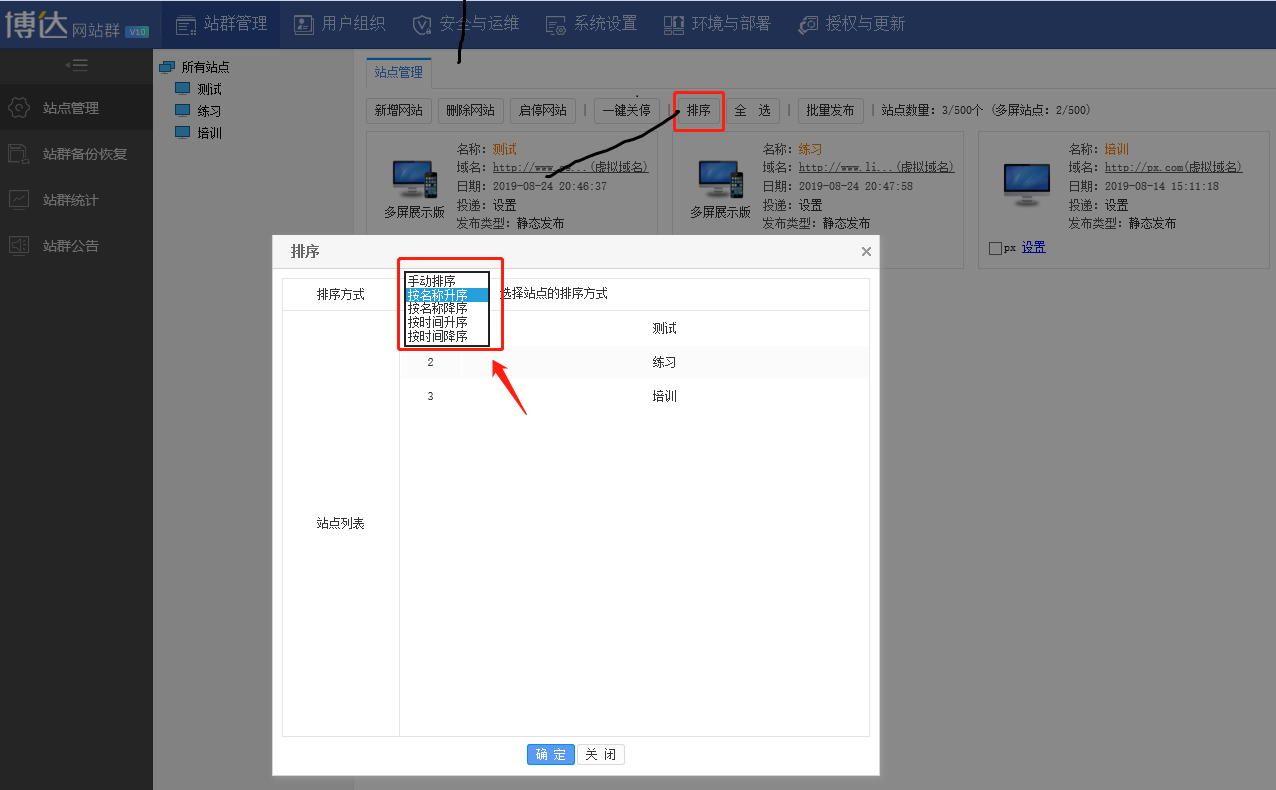Toggle the px checkbox on 培训 card
The width and height of the screenshot is (1276, 790).
click(994, 248)
